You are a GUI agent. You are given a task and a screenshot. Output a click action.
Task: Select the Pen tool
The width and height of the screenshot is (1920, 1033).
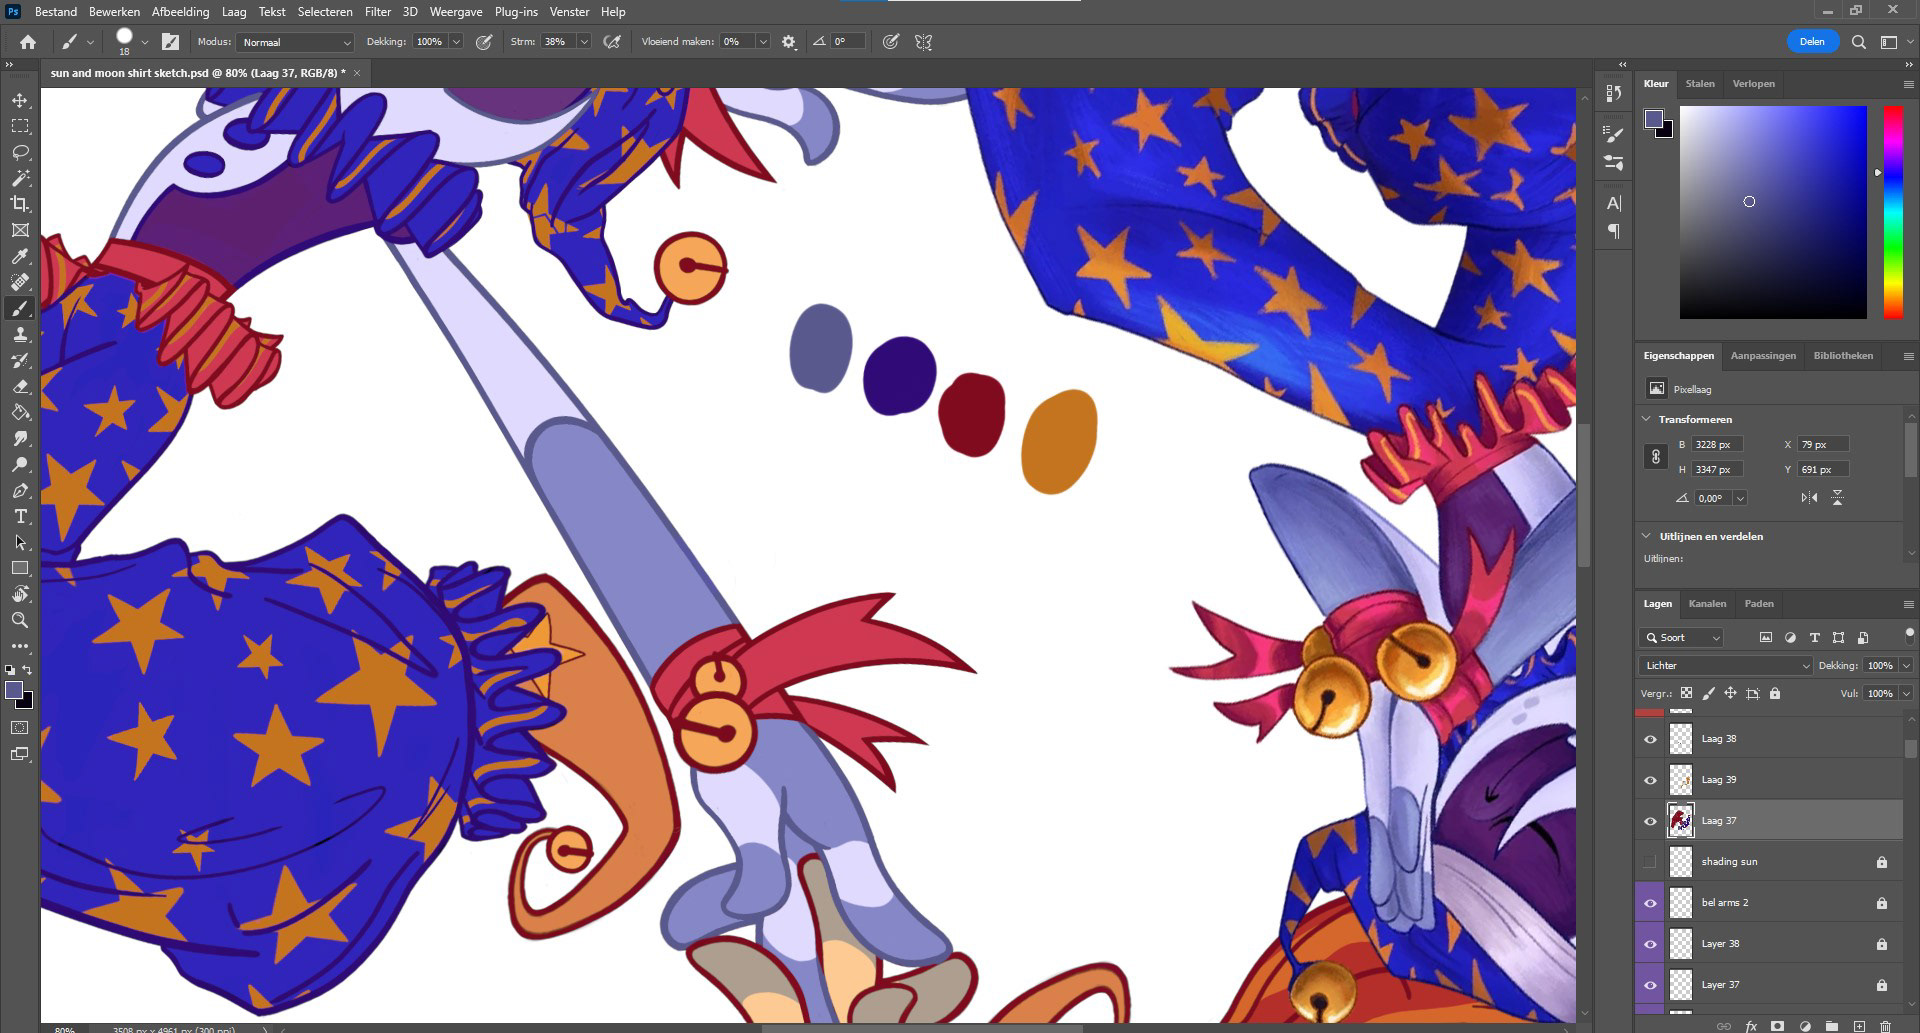20,490
